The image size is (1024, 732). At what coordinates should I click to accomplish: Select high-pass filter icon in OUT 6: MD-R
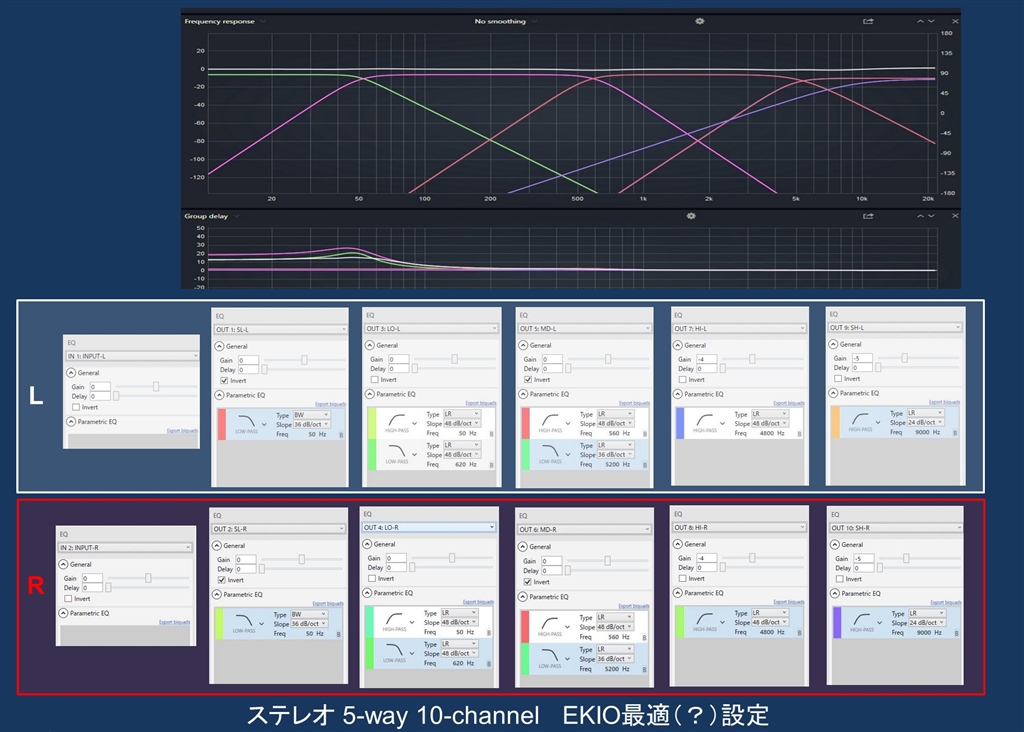click(550, 624)
